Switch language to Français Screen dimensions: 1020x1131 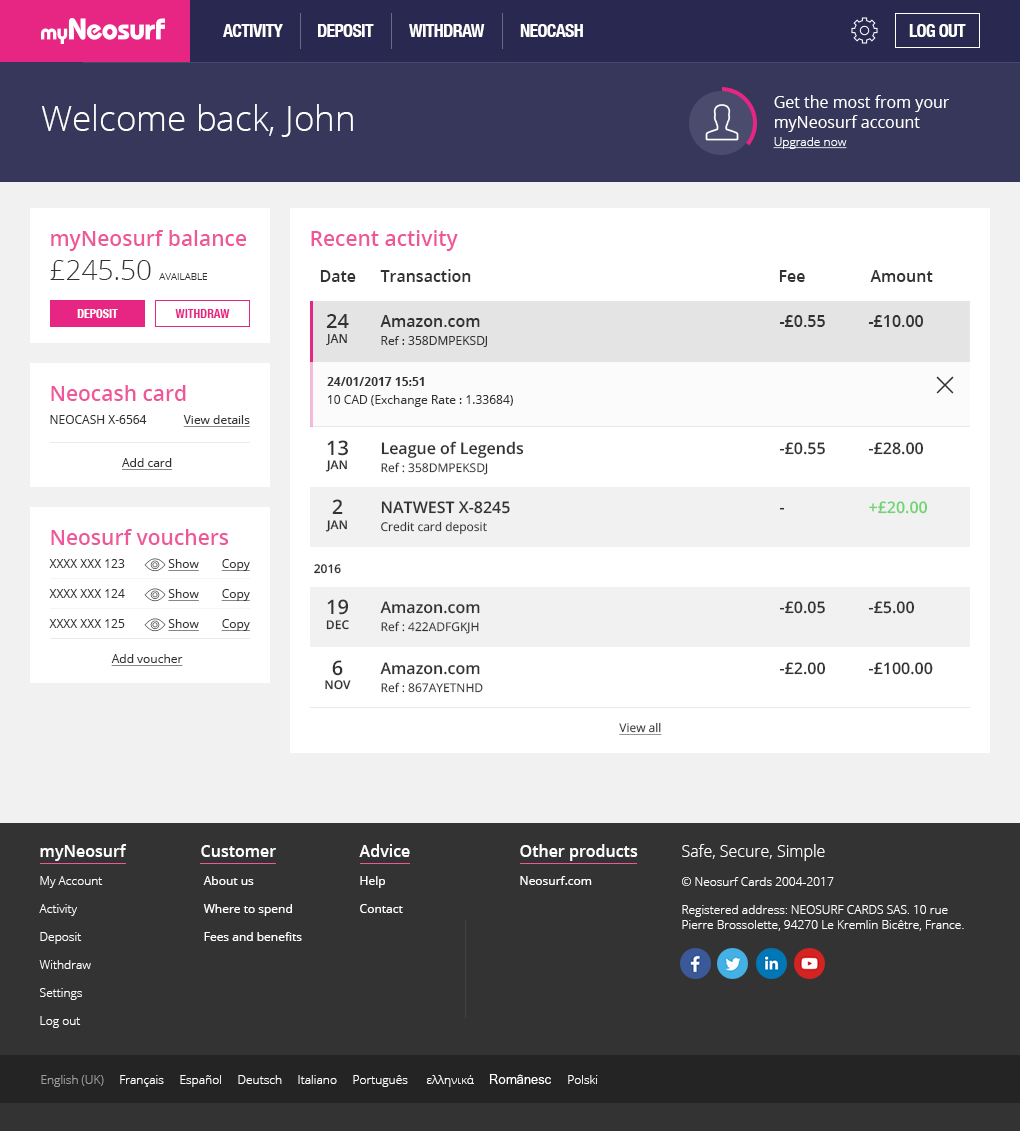141,1080
